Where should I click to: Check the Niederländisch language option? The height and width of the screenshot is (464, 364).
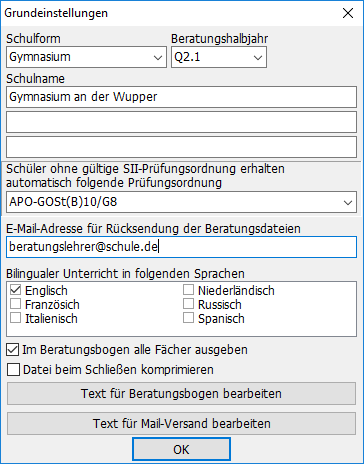point(188,290)
